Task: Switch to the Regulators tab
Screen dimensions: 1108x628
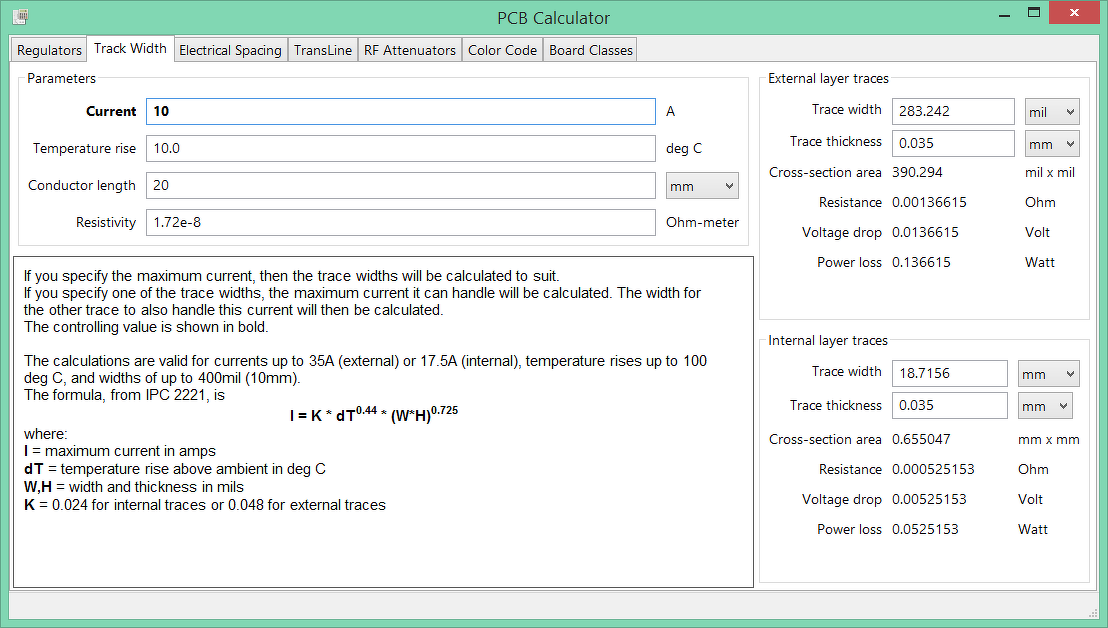Action: [49, 50]
